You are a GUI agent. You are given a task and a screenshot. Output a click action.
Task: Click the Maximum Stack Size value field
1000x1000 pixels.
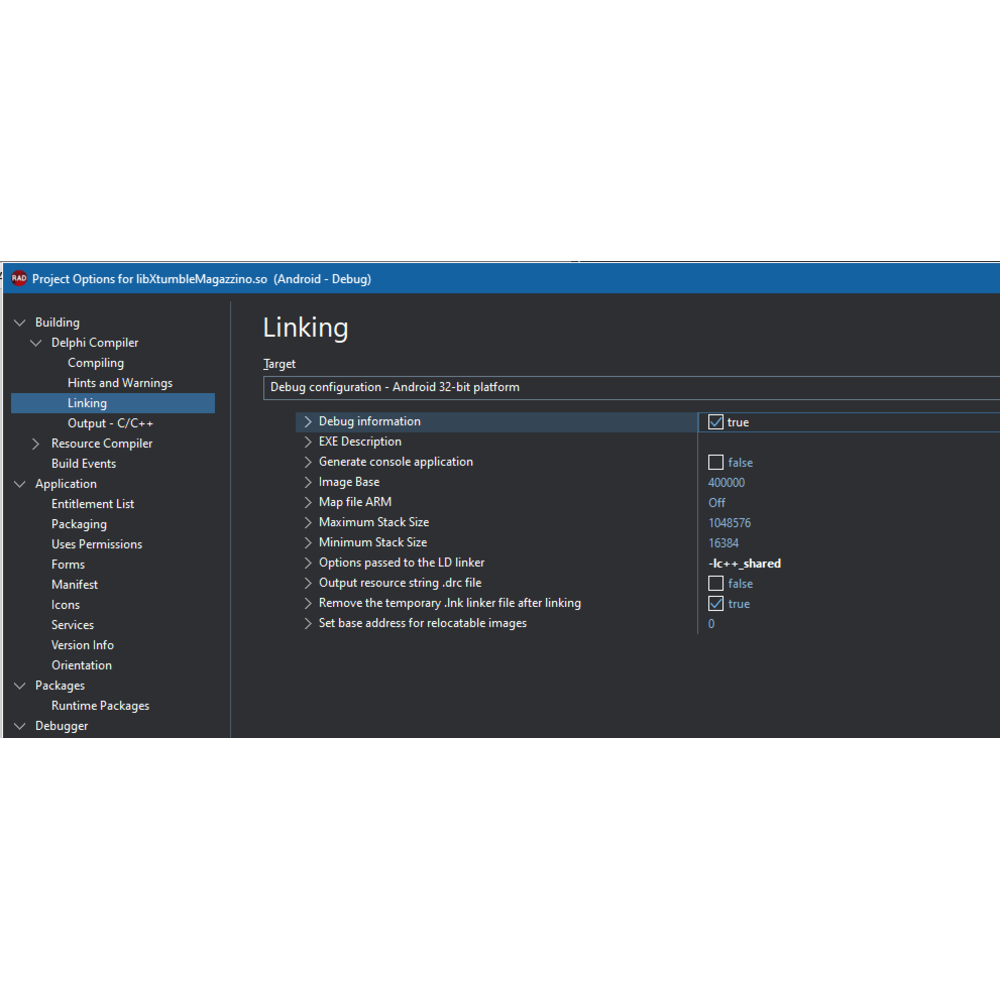(730, 523)
